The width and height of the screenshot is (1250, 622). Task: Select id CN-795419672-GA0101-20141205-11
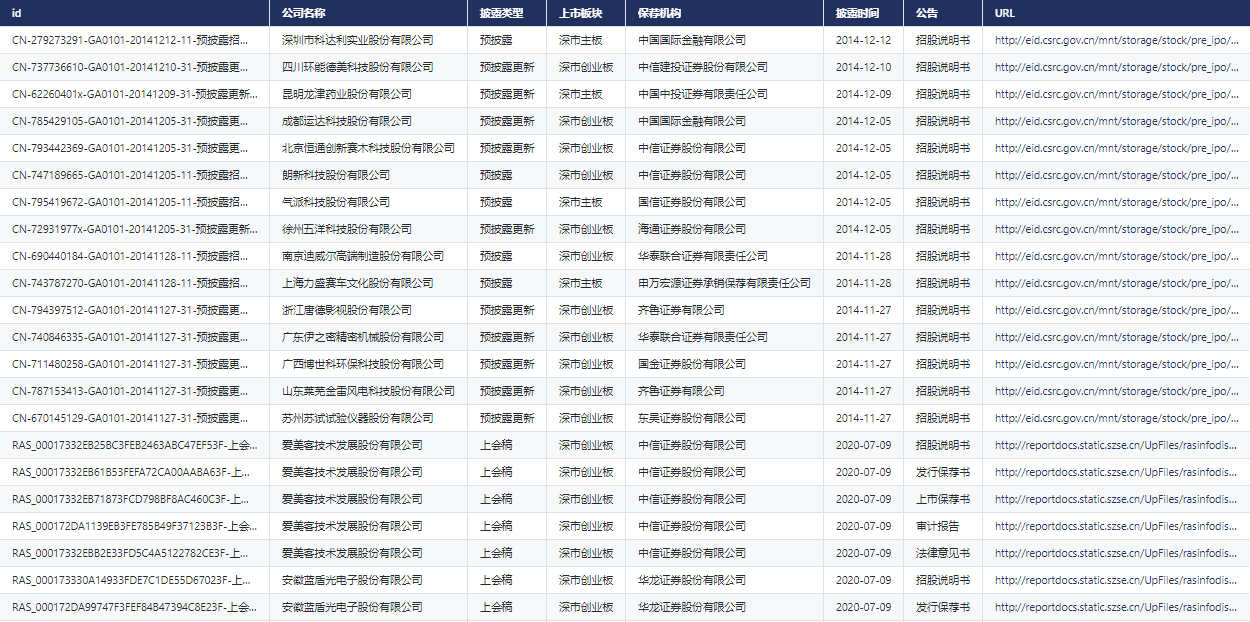click(x=130, y=202)
